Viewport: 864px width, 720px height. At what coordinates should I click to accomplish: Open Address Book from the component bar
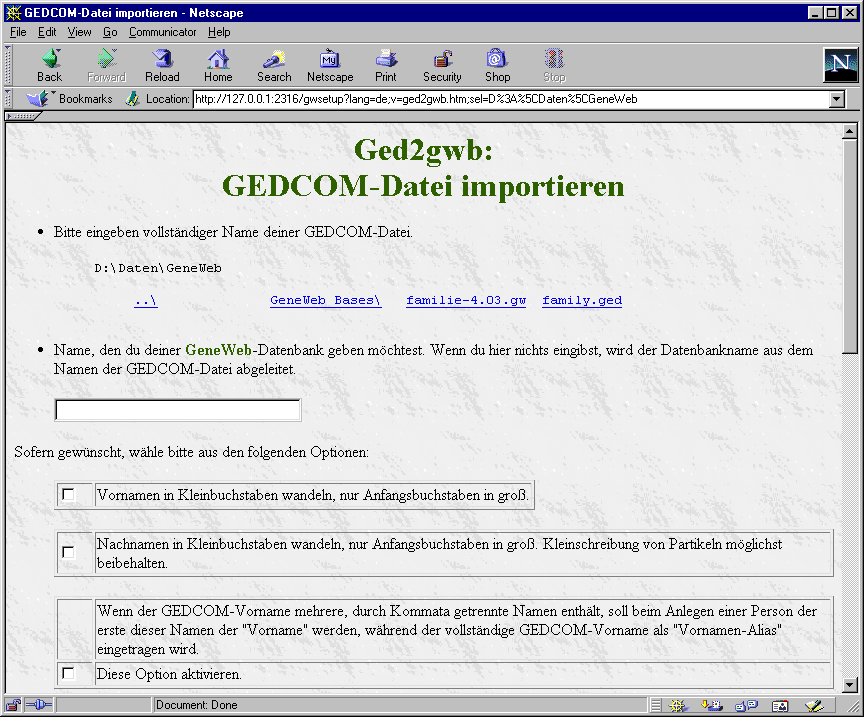point(780,706)
